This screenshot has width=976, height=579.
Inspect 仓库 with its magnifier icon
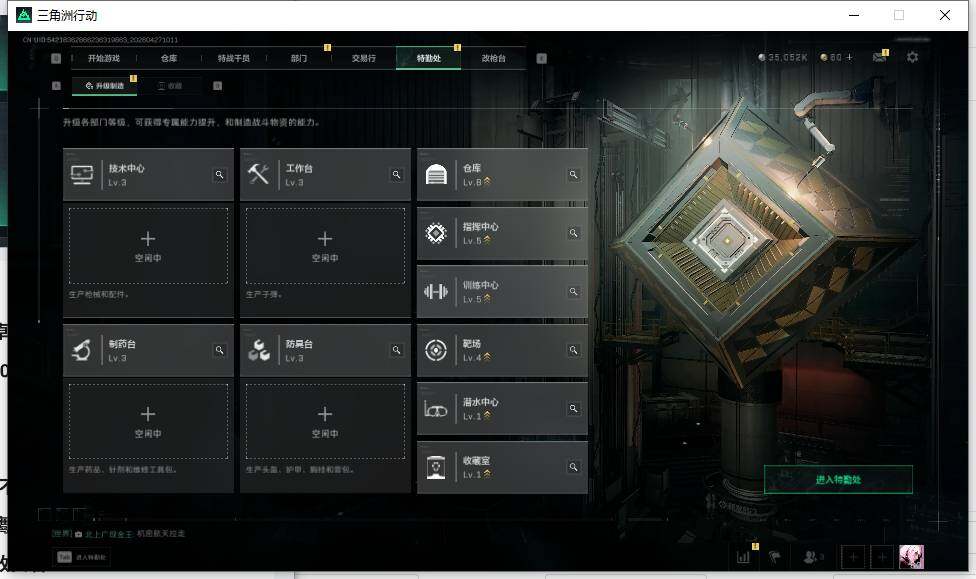(573, 175)
